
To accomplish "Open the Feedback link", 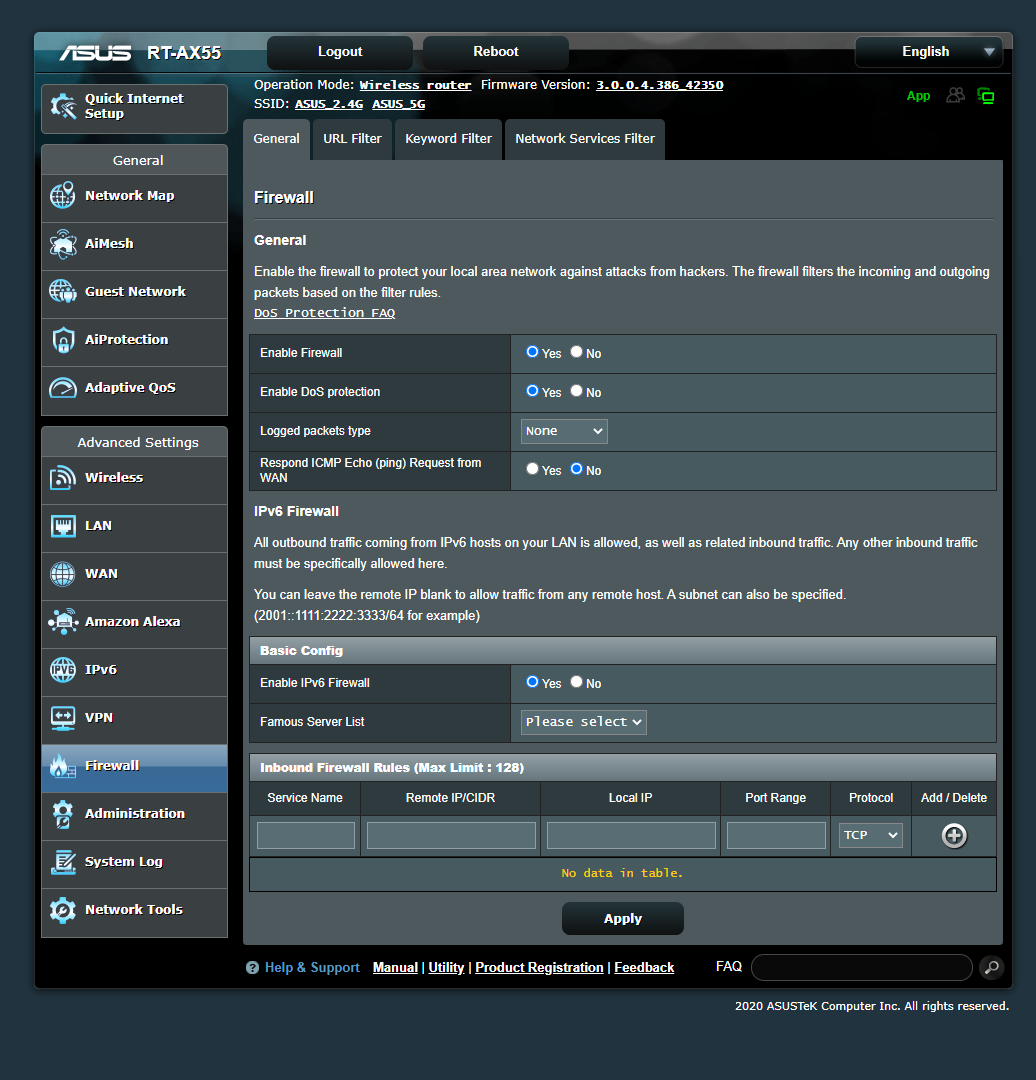I will pyautogui.click(x=644, y=968).
